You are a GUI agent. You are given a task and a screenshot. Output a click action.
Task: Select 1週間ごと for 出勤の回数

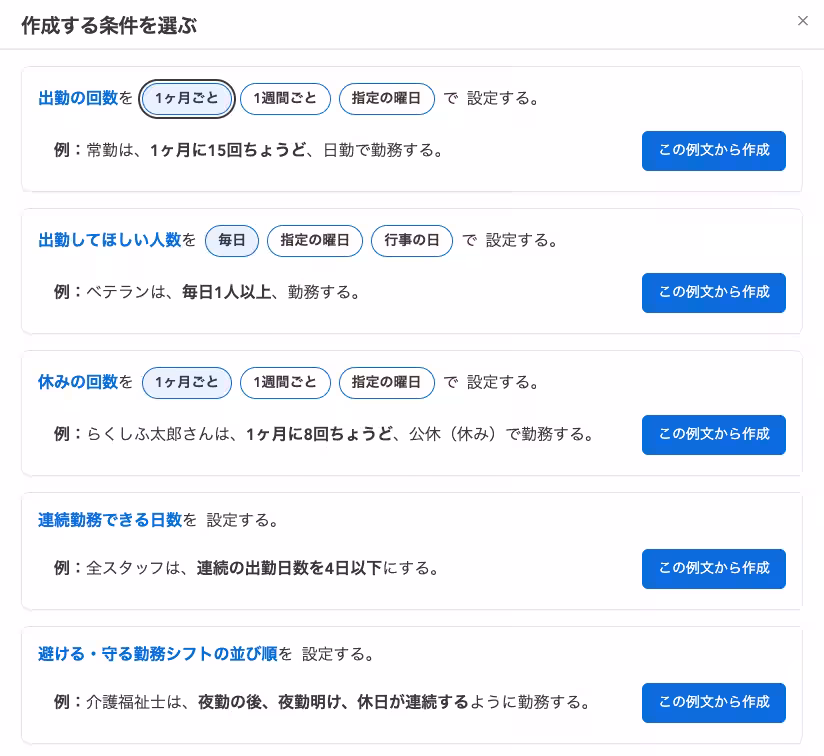pyautogui.click(x=285, y=99)
